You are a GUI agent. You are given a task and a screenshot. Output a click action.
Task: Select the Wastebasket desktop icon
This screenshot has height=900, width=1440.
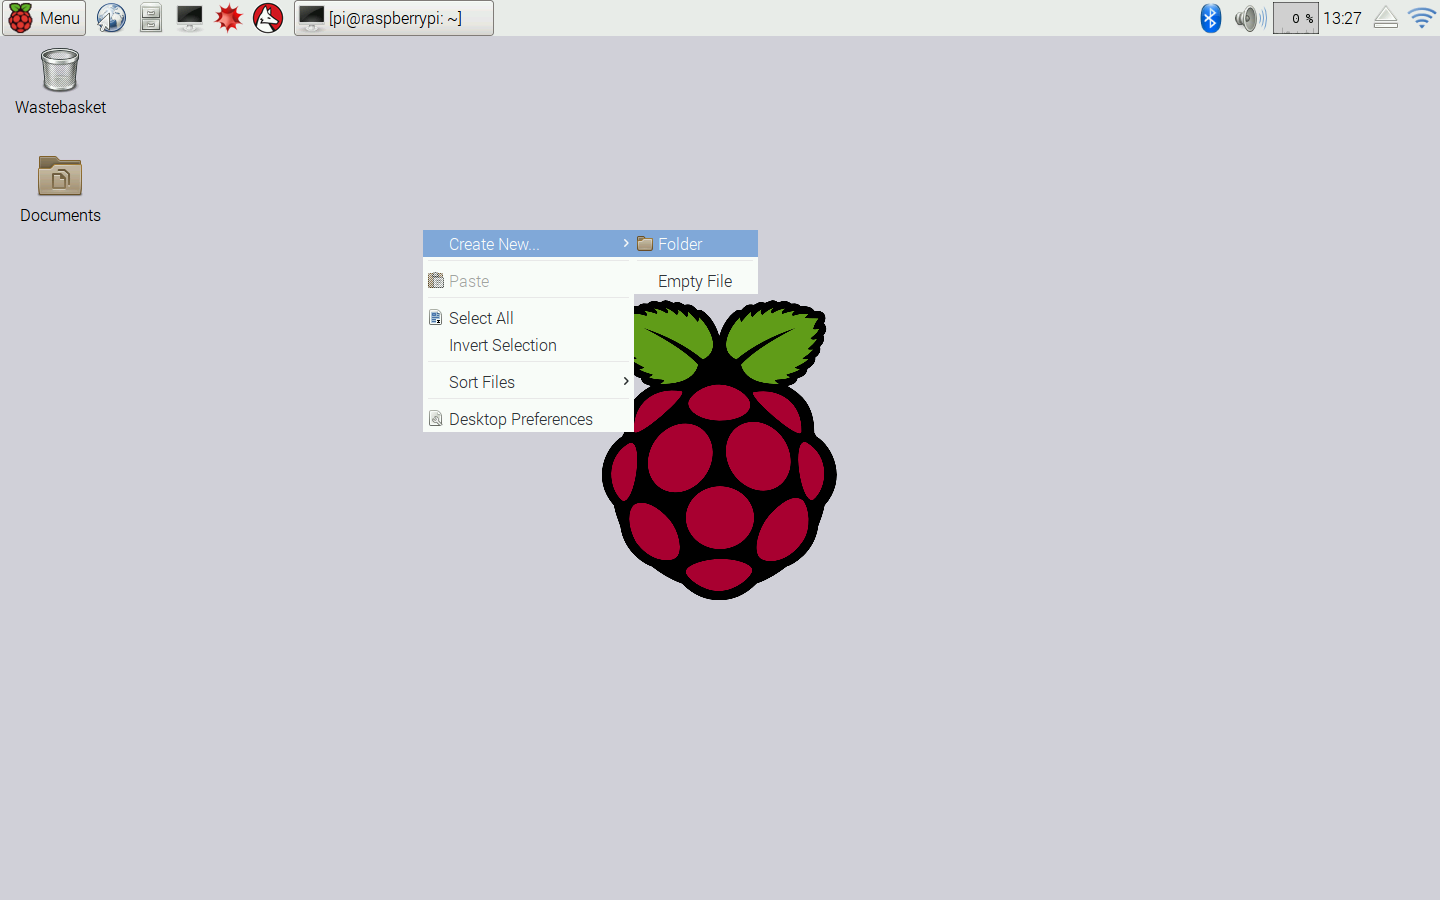coord(60,82)
